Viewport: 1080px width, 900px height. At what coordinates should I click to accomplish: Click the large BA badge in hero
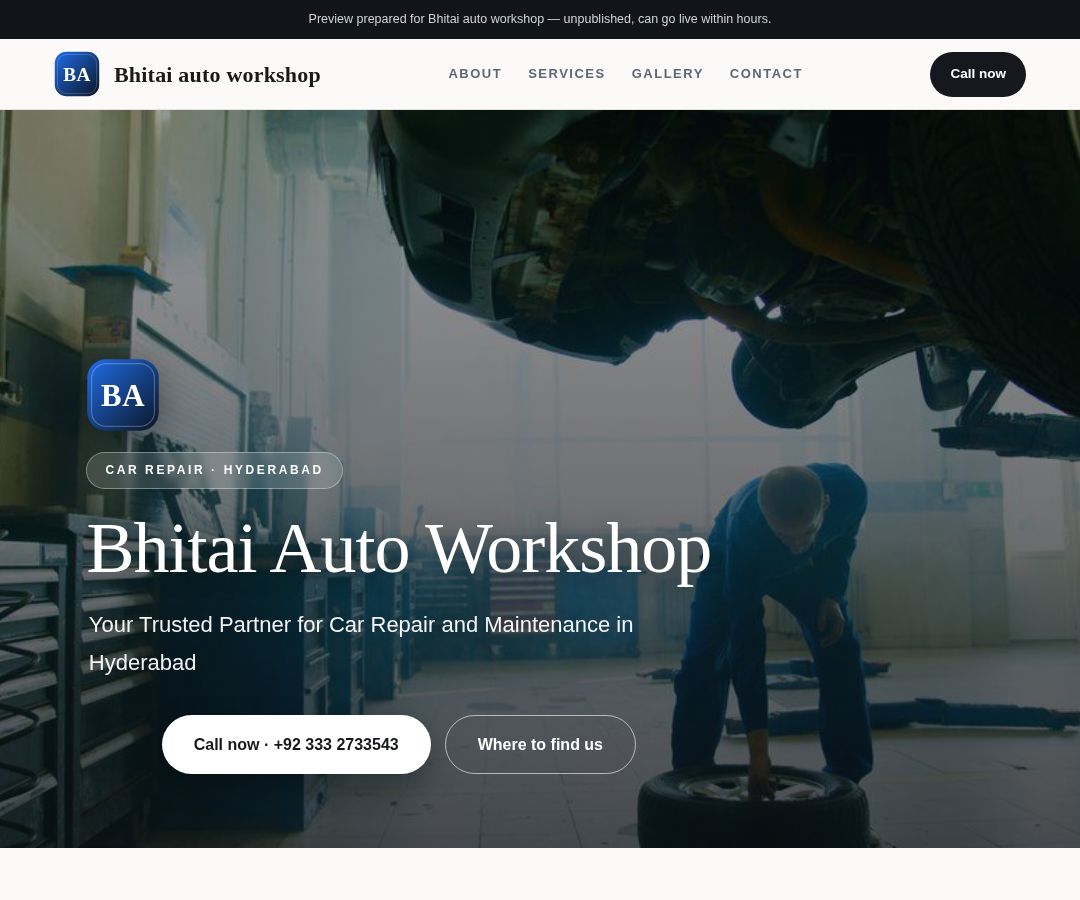123,395
